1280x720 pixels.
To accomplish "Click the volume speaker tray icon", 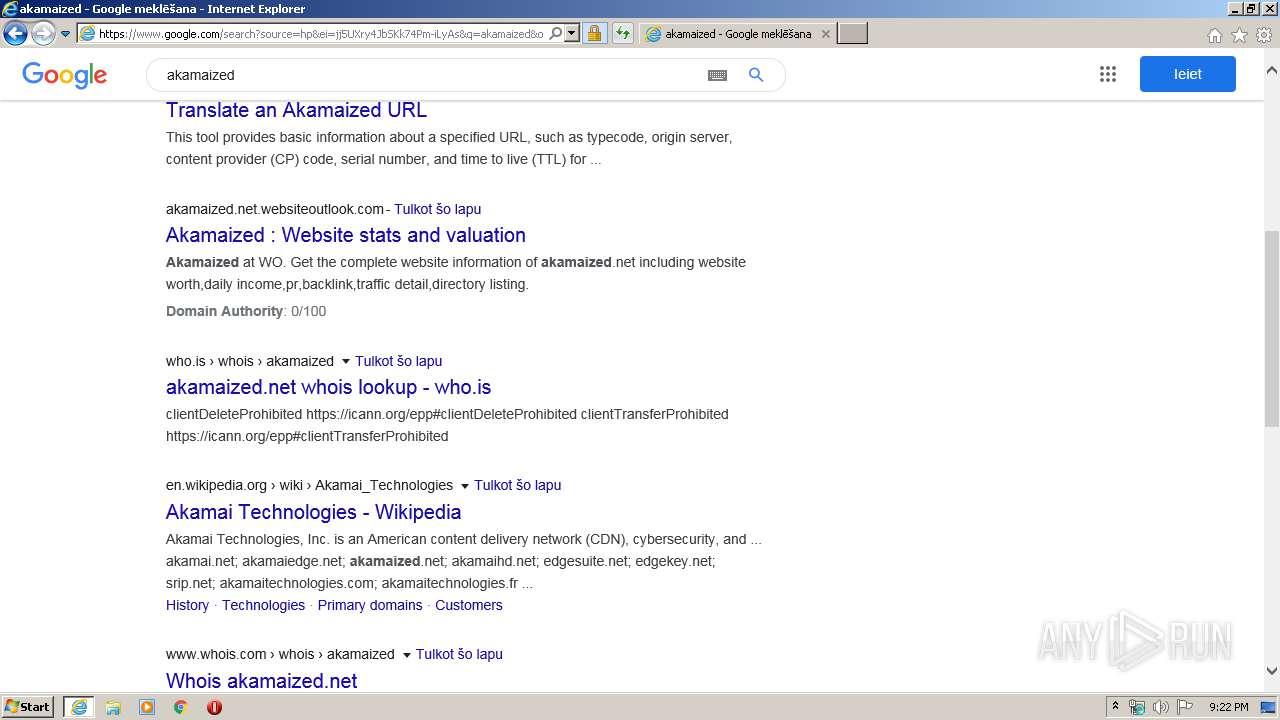I will point(1161,707).
